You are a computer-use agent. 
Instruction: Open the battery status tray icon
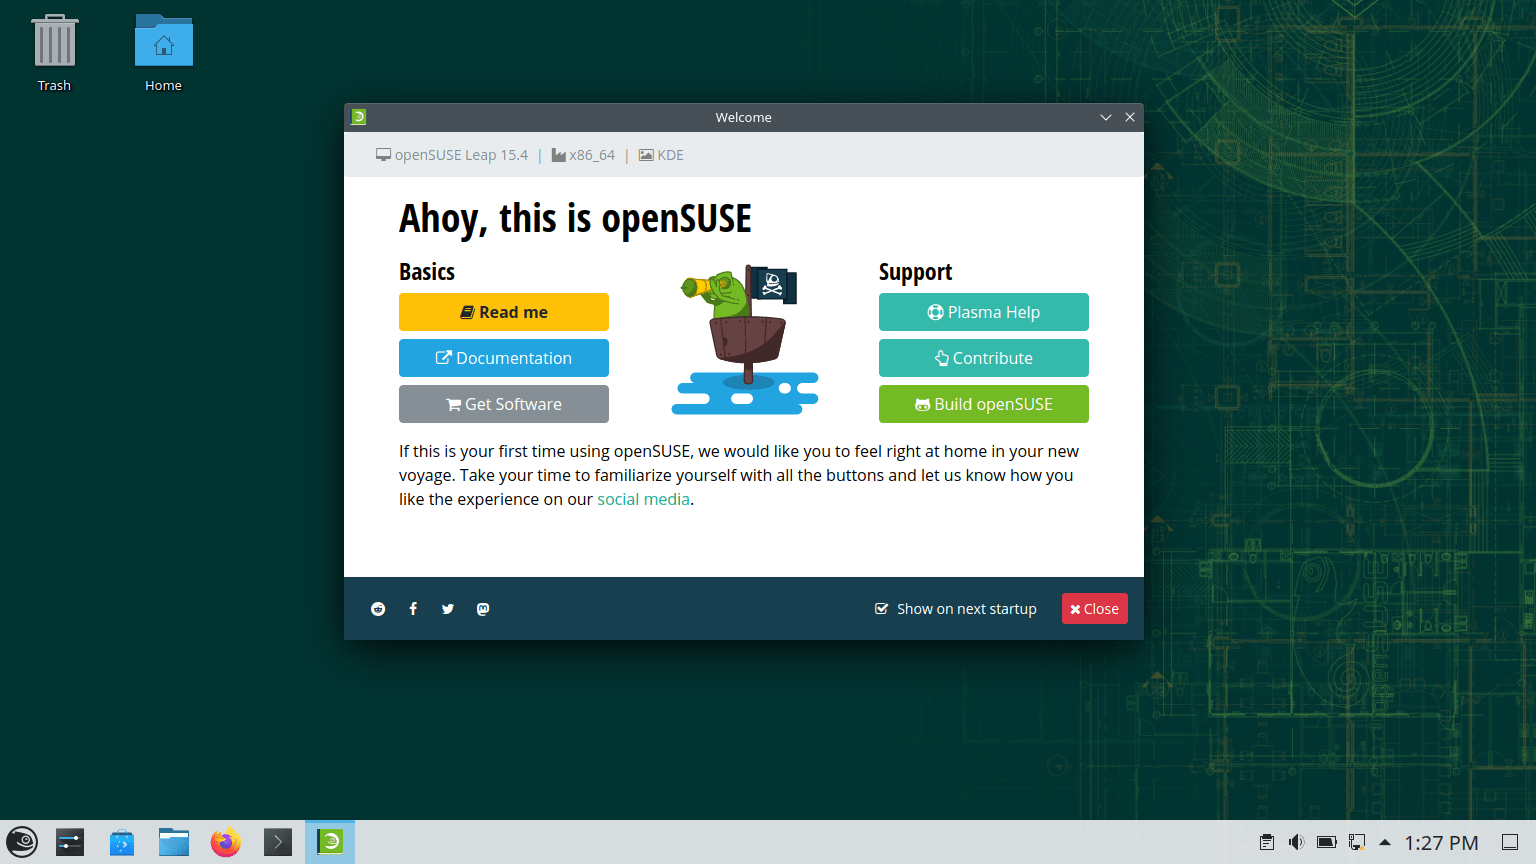tap(1327, 842)
